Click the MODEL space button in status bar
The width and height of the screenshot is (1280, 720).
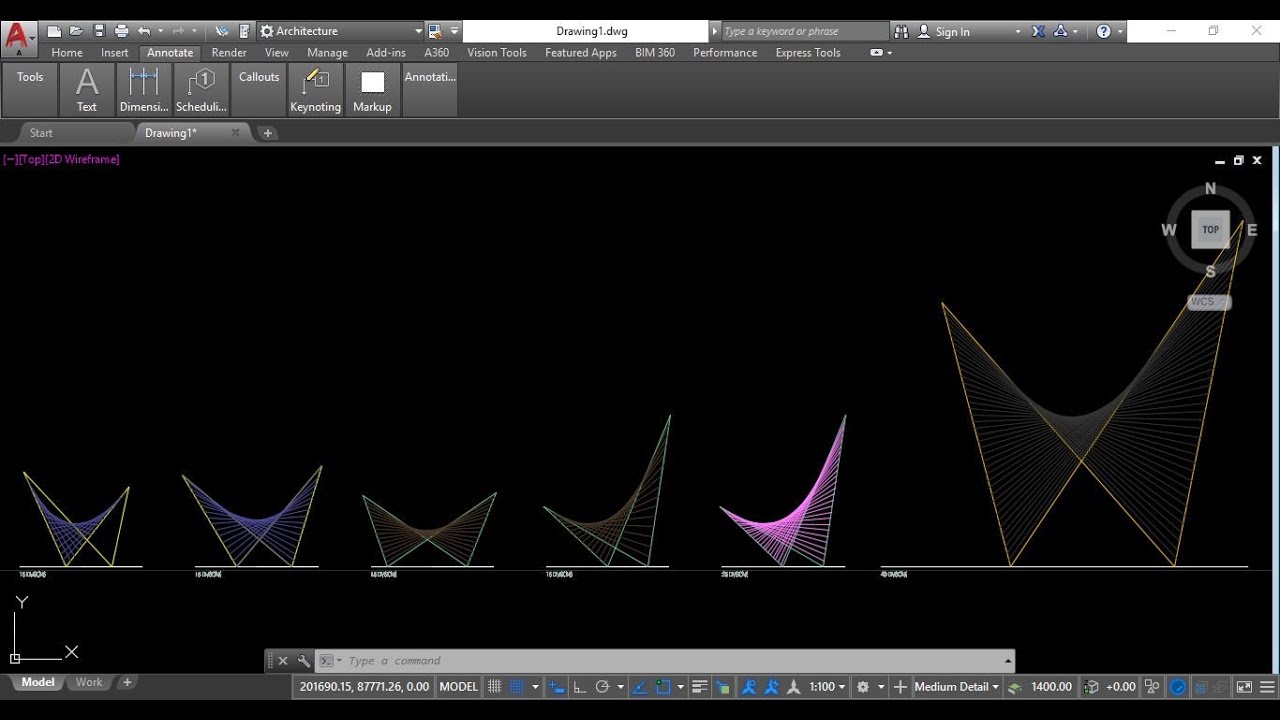point(459,687)
